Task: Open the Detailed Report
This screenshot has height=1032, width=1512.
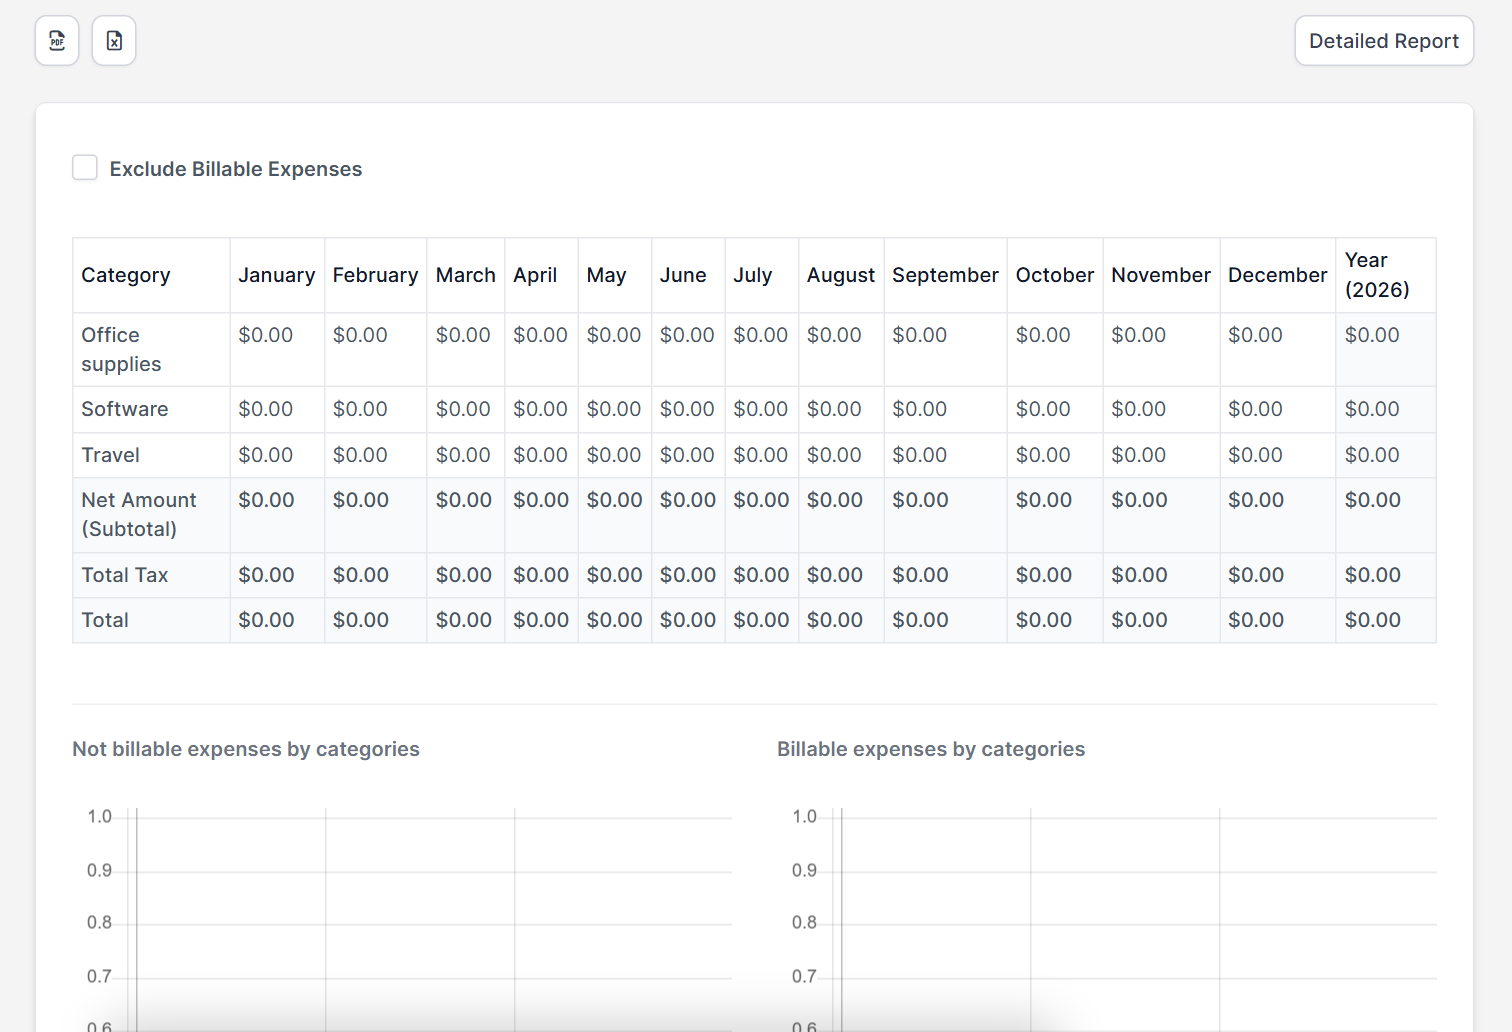Action: tap(1384, 41)
